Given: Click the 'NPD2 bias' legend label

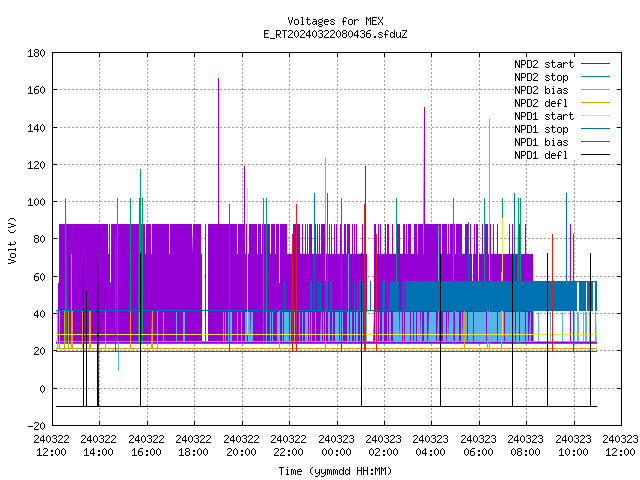Looking at the screenshot, I should (x=541, y=90).
